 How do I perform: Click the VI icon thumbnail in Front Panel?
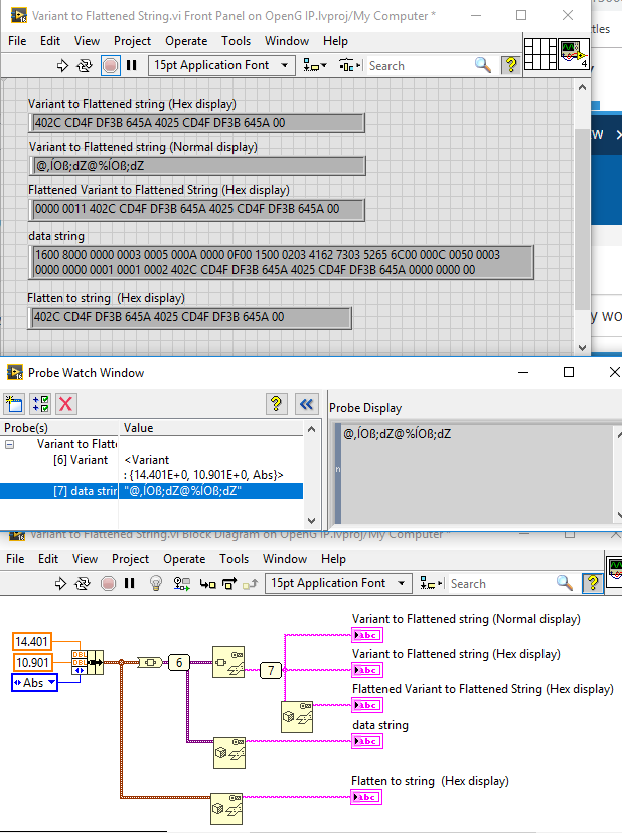click(x=574, y=54)
